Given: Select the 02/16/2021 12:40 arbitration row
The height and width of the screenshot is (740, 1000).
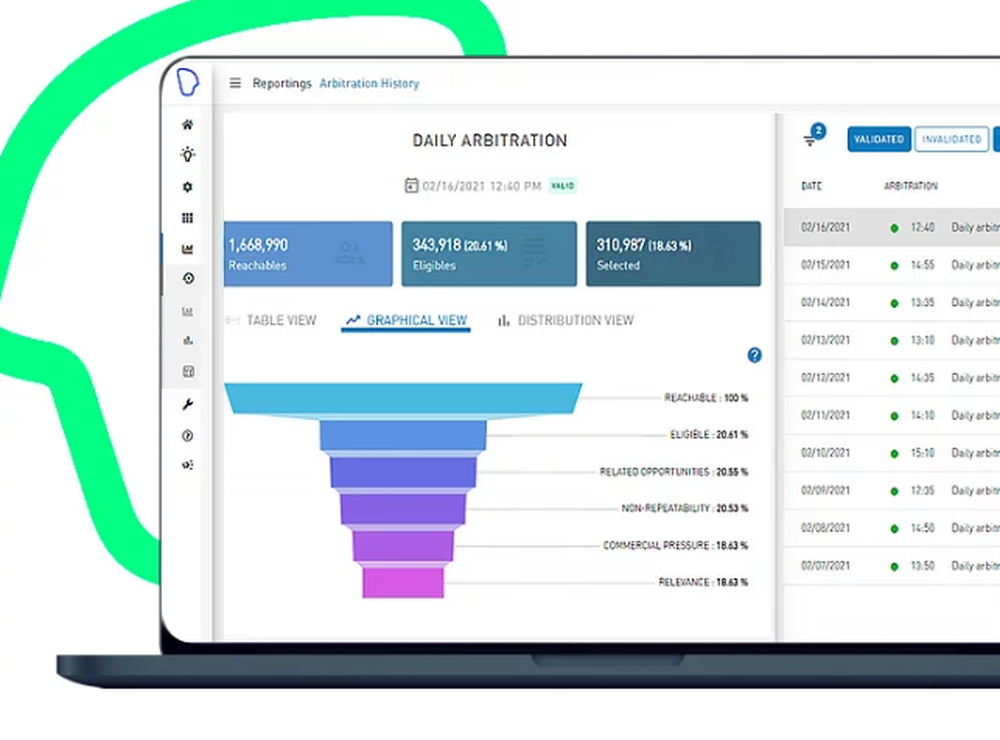Looking at the screenshot, I should coord(892,227).
